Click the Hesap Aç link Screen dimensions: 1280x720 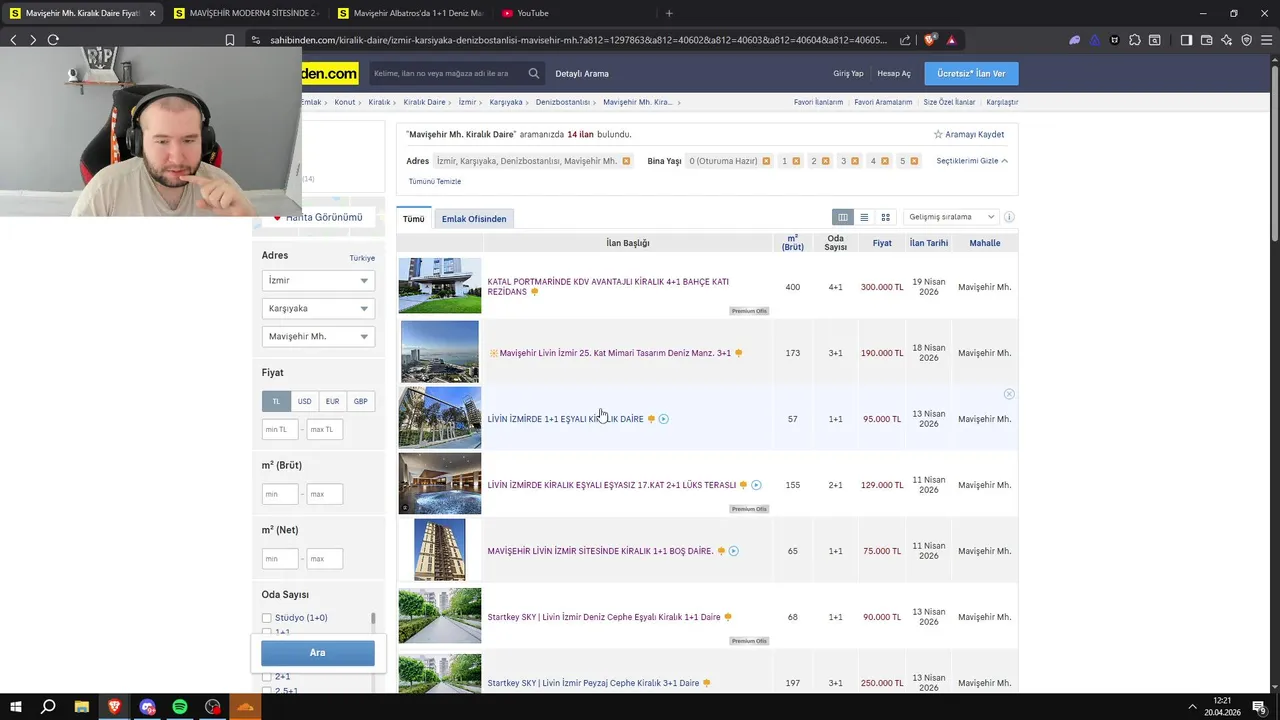point(894,73)
